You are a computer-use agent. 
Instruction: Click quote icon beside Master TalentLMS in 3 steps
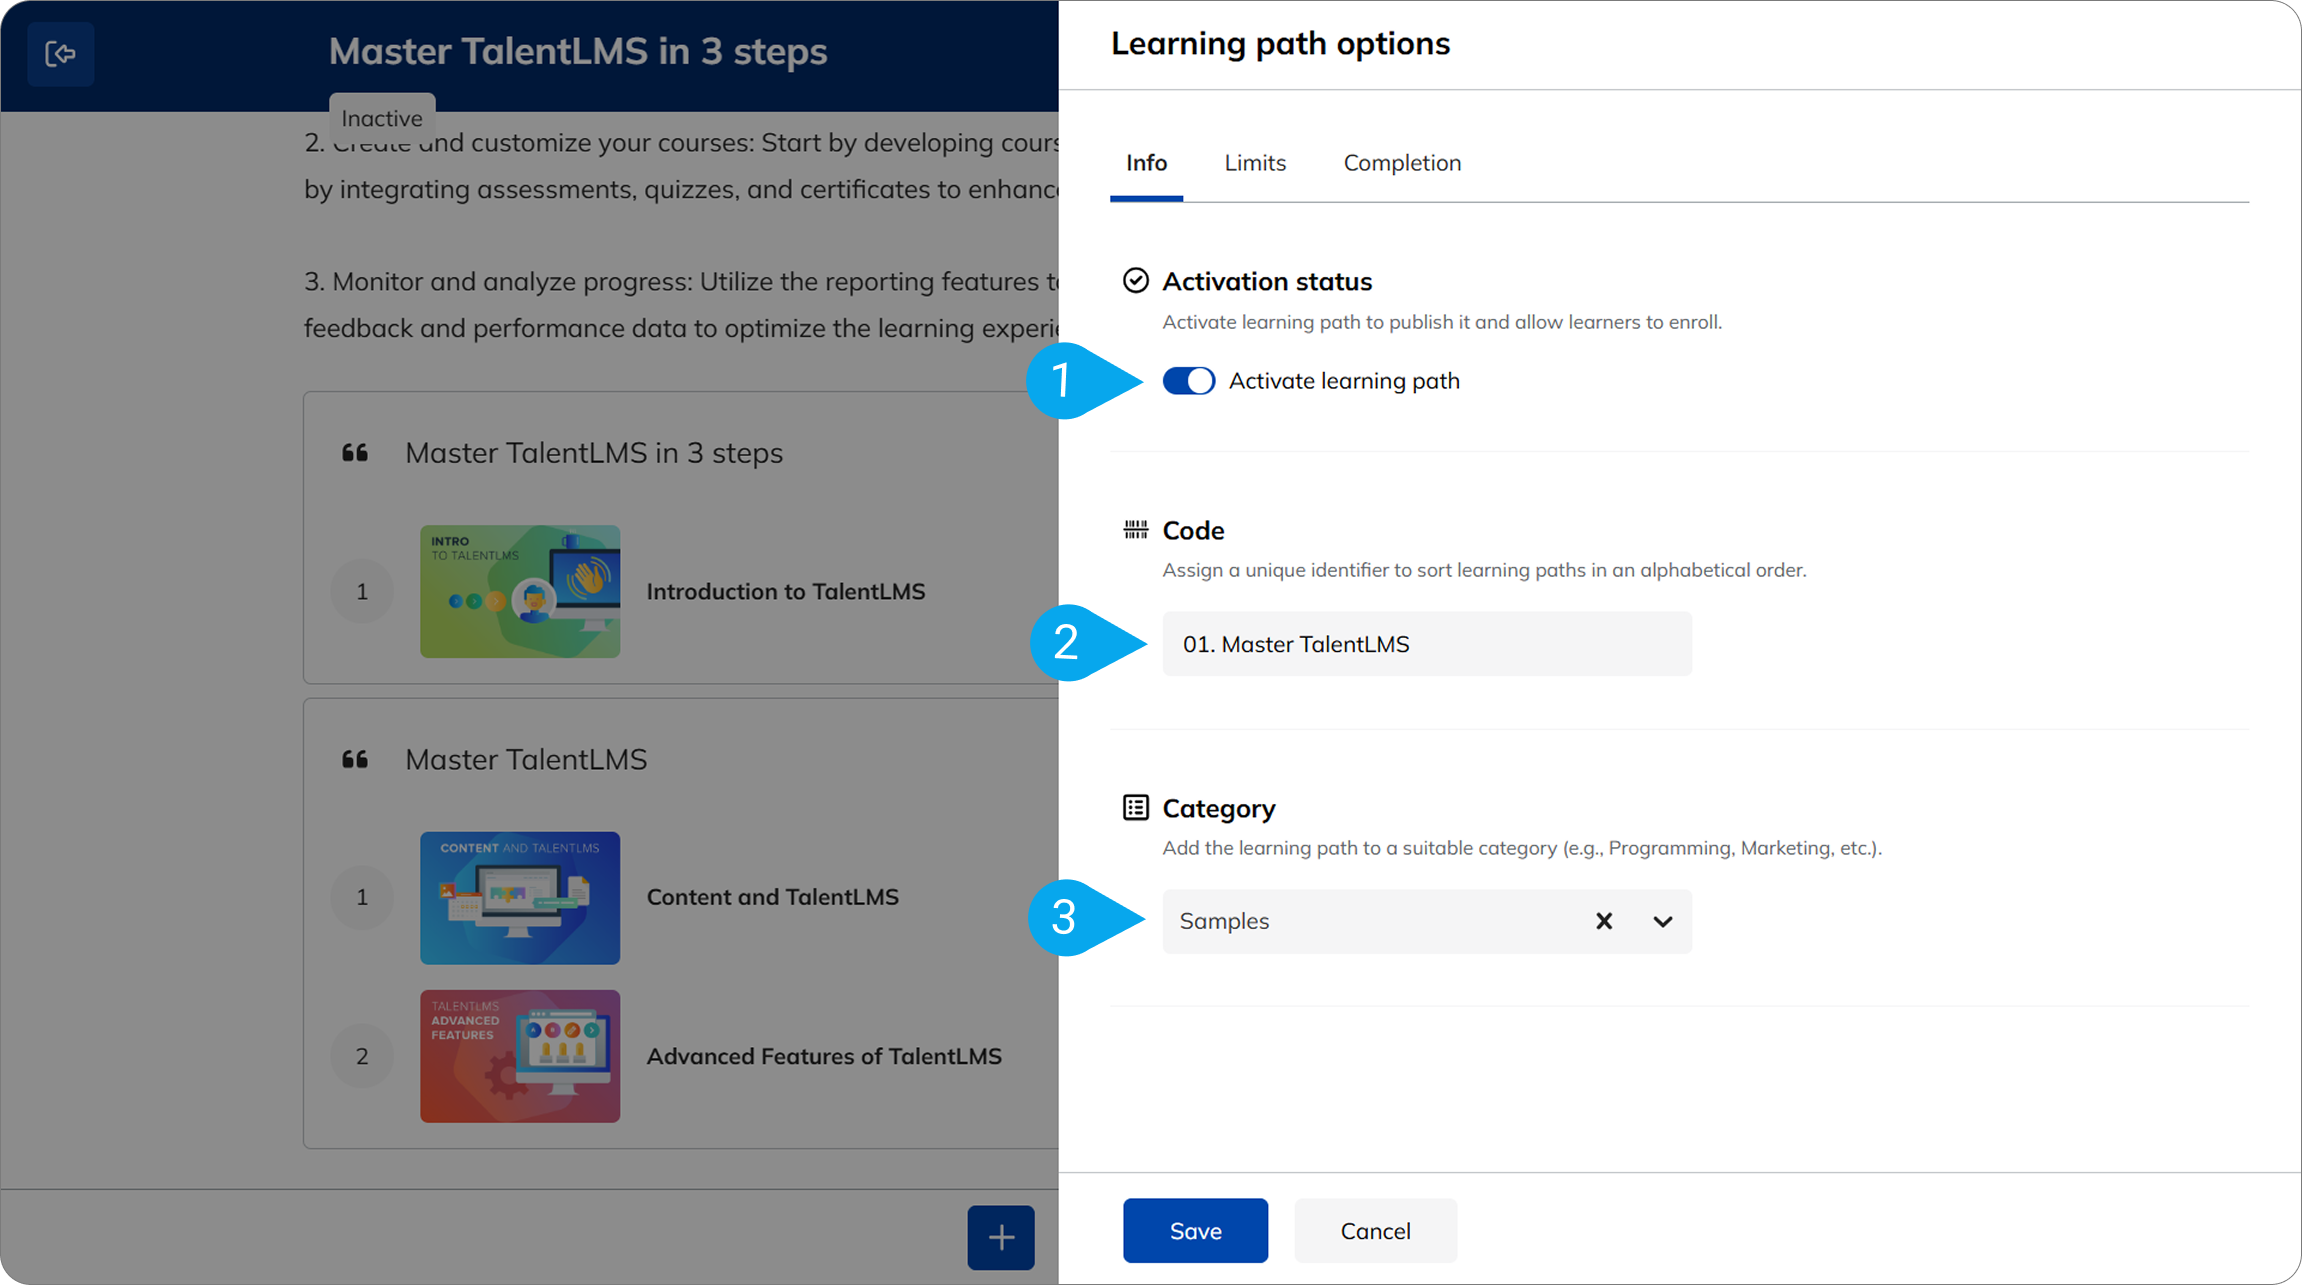click(x=355, y=453)
